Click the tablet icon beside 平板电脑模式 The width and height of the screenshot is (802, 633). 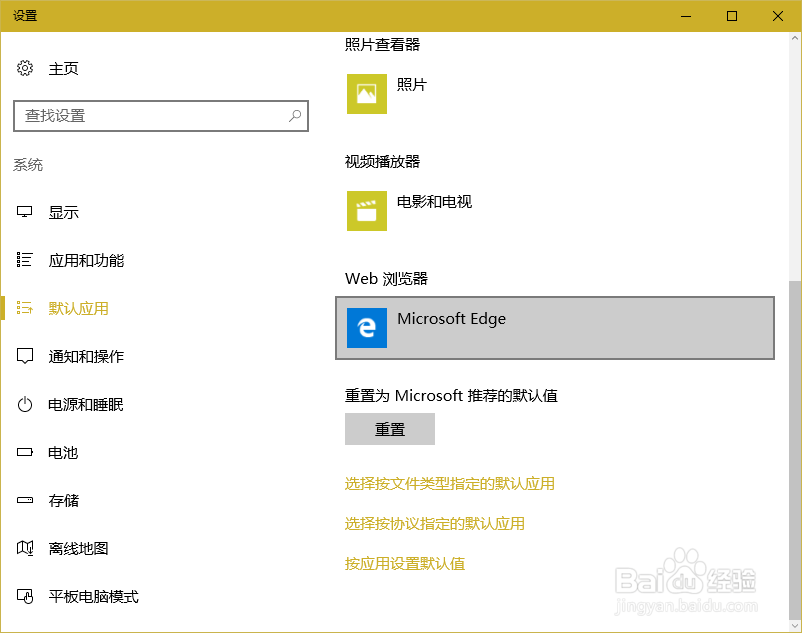tap(26, 596)
